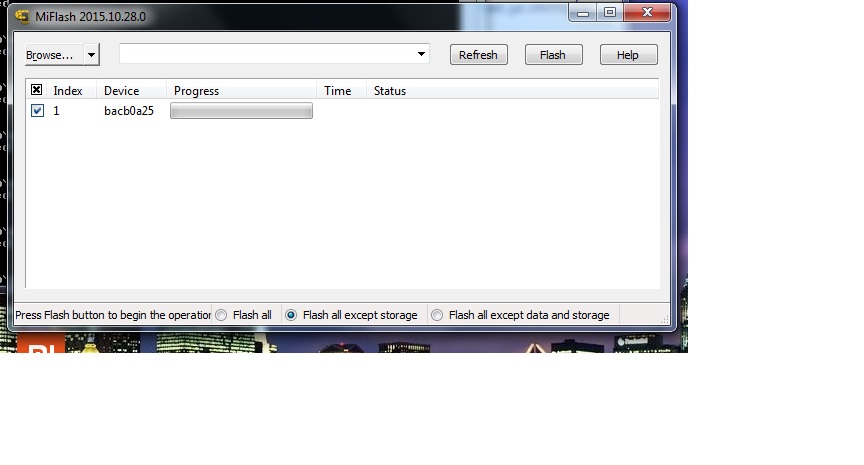Close the MiFlash window

click(x=647, y=13)
